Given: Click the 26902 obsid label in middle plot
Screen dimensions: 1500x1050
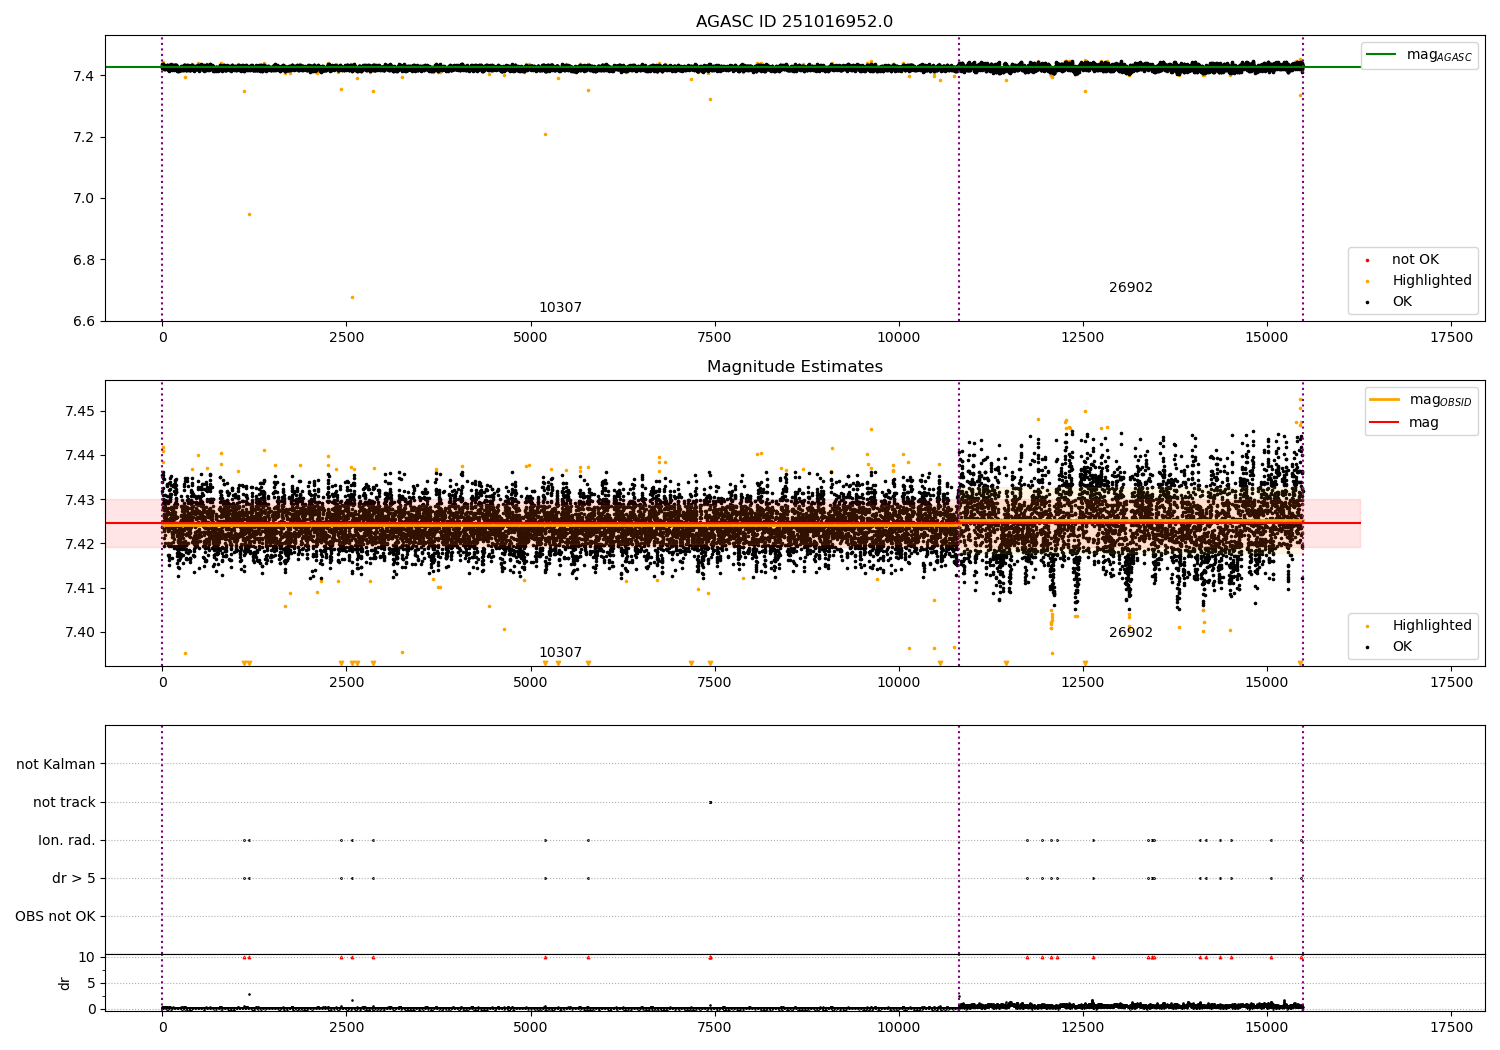Looking at the screenshot, I should coord(1130,633).
